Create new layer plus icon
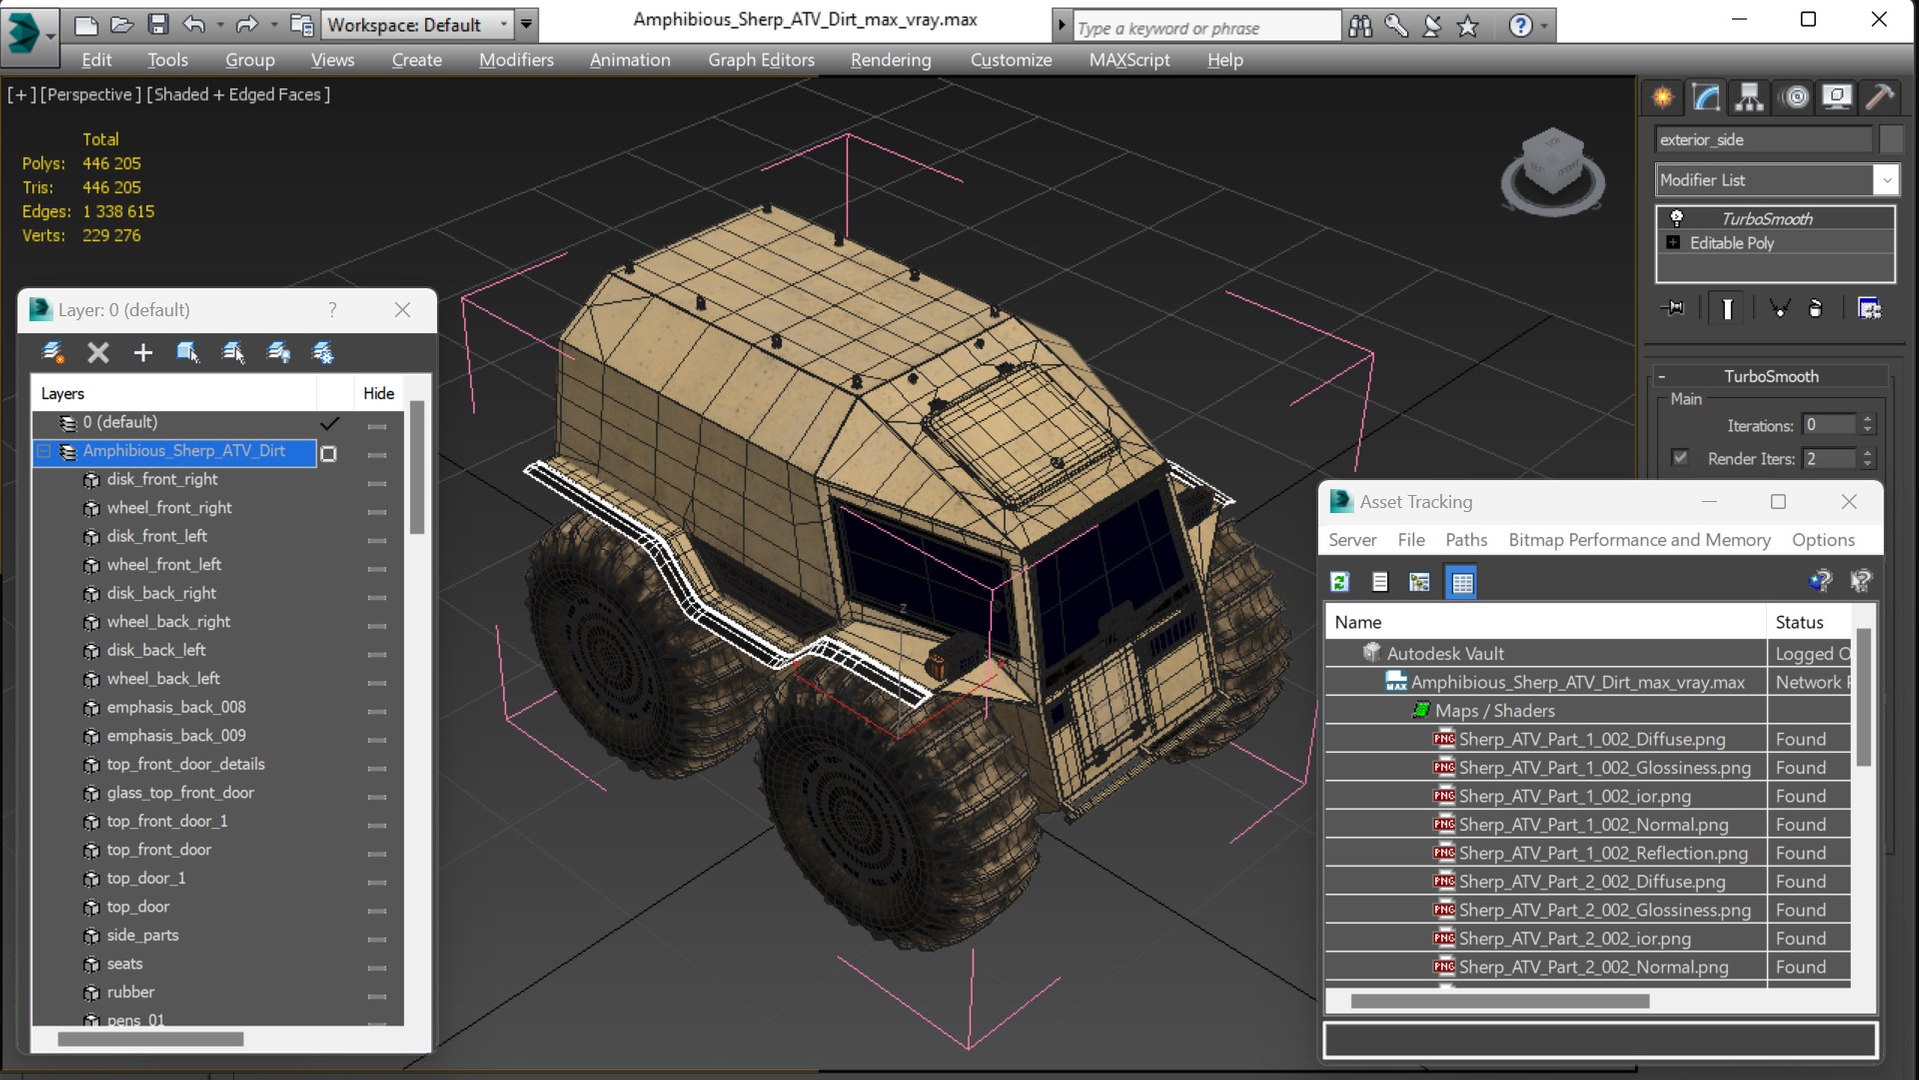 coord(143,352)
